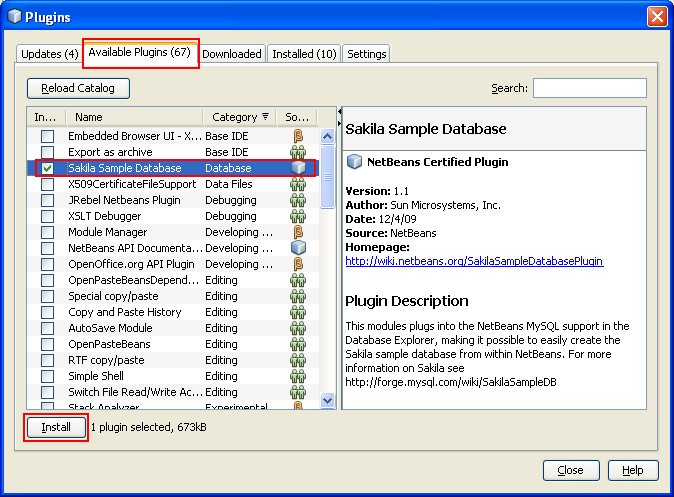Check the JRebel Netbeans Plugin install box
Viewport: 674px width, 497px height.
(48, 200)
